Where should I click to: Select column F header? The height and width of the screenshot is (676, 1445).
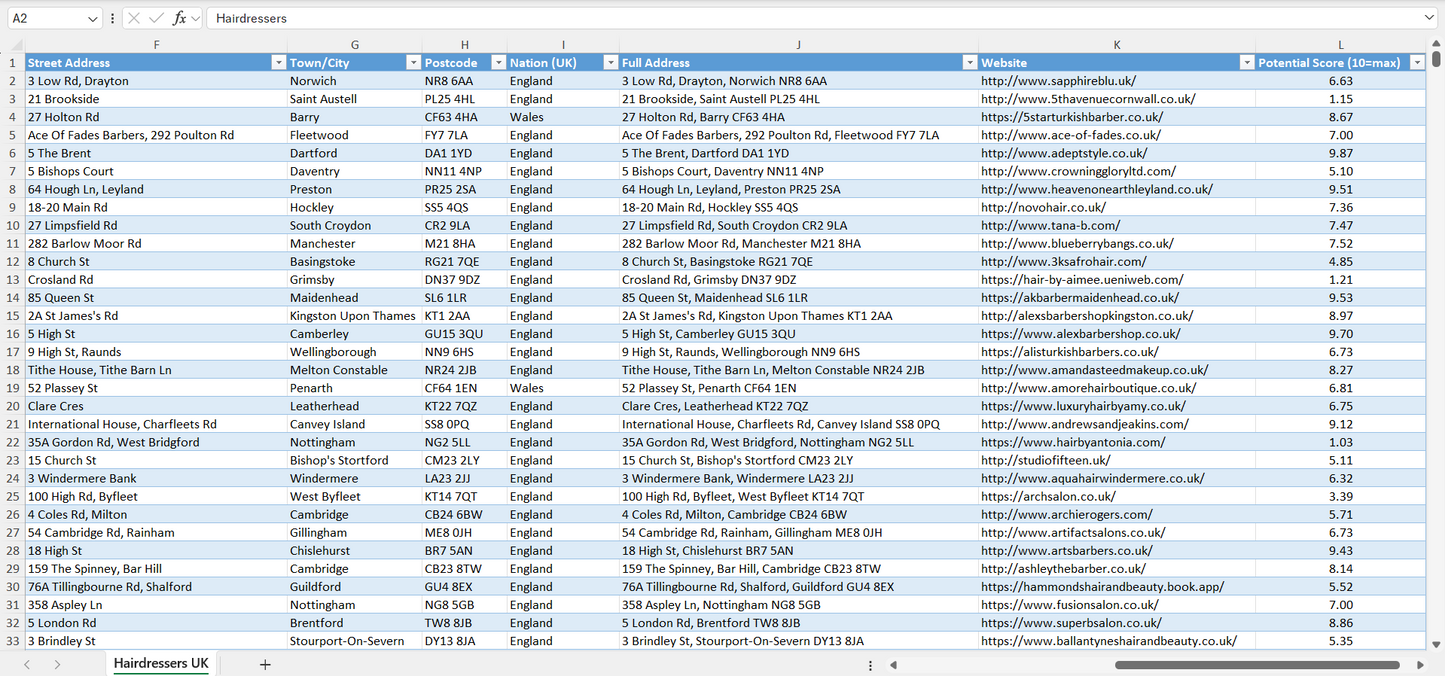(x=156, y=45)
